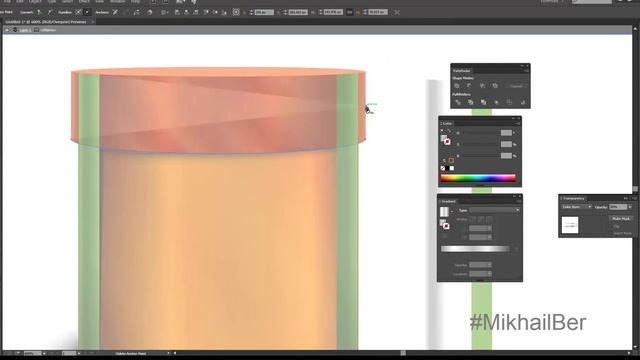The width and height of the screenshot is (640, 360).
Task: Click the third color value field in the Color panel
Action: tap(506, 156)
